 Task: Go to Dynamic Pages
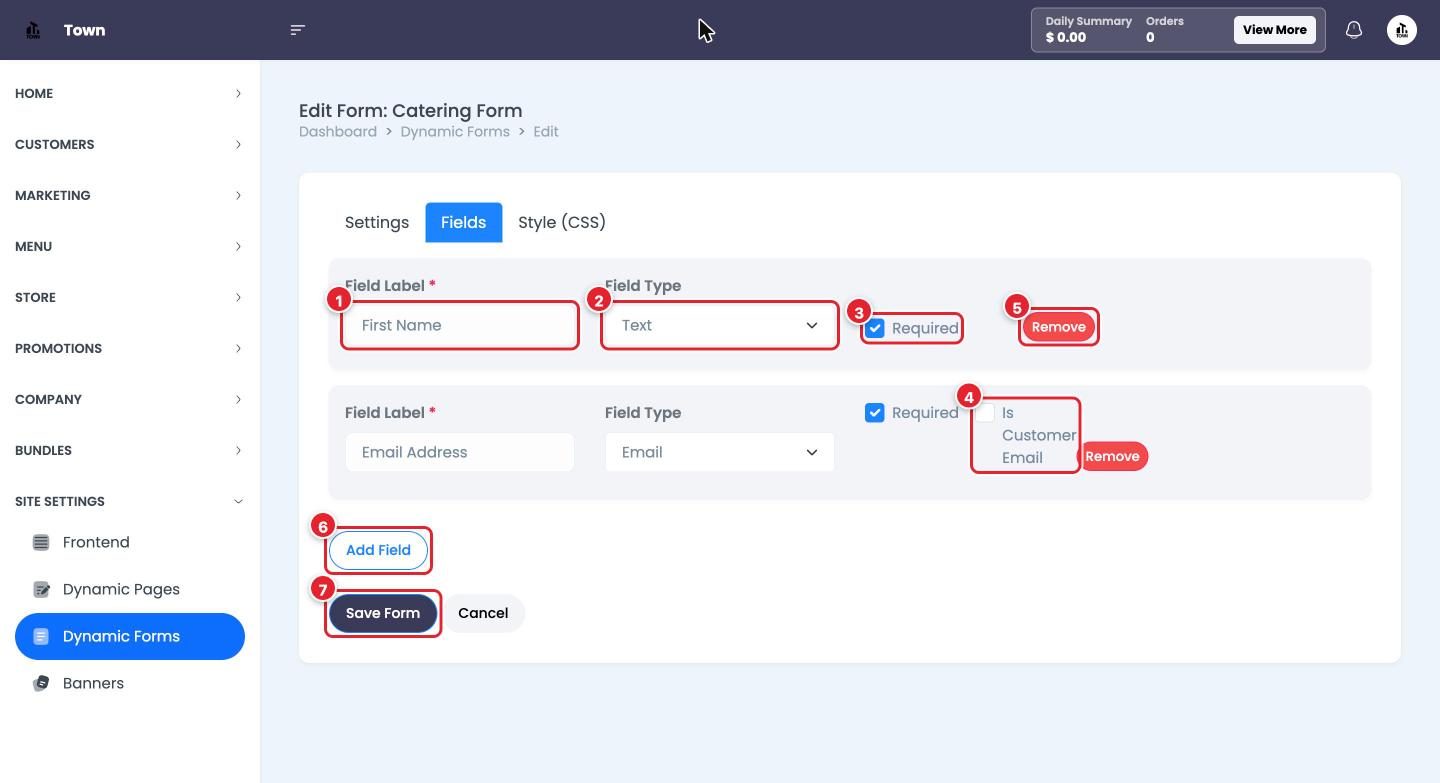tap(130, 589)
